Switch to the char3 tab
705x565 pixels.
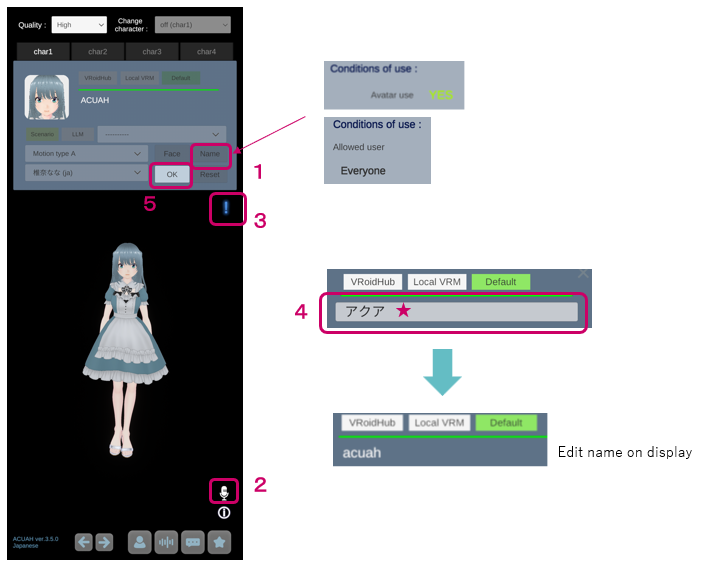152,52
